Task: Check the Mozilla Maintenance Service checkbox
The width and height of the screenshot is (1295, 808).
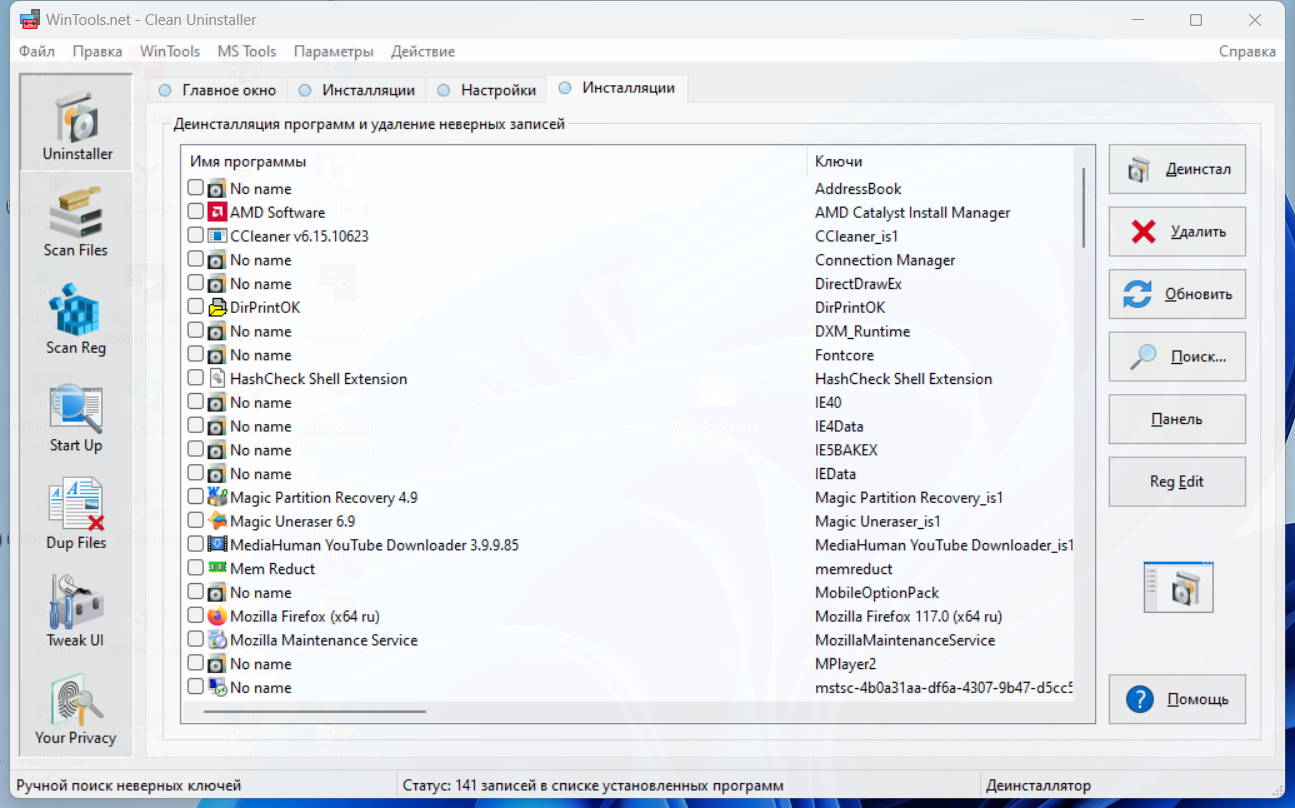Action: [x=195, y=640]
